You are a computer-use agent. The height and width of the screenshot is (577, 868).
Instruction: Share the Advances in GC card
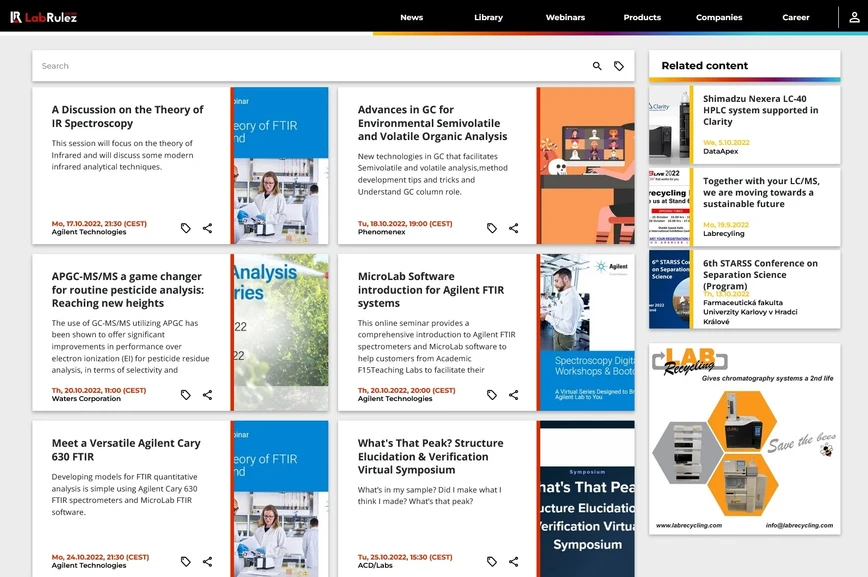514,228
